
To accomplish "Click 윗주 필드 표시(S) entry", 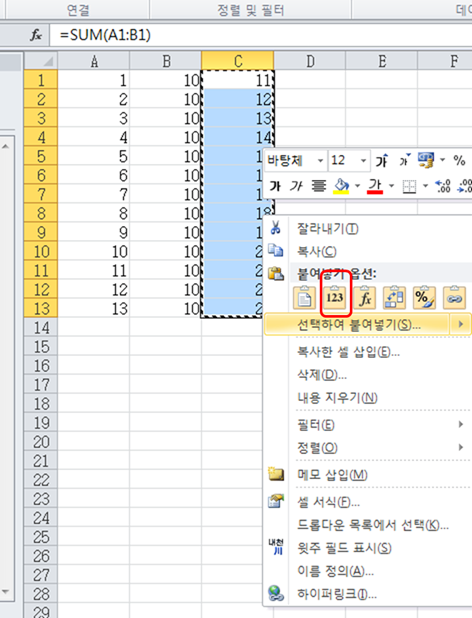I will pyautogui.click(x=344, y=548).
